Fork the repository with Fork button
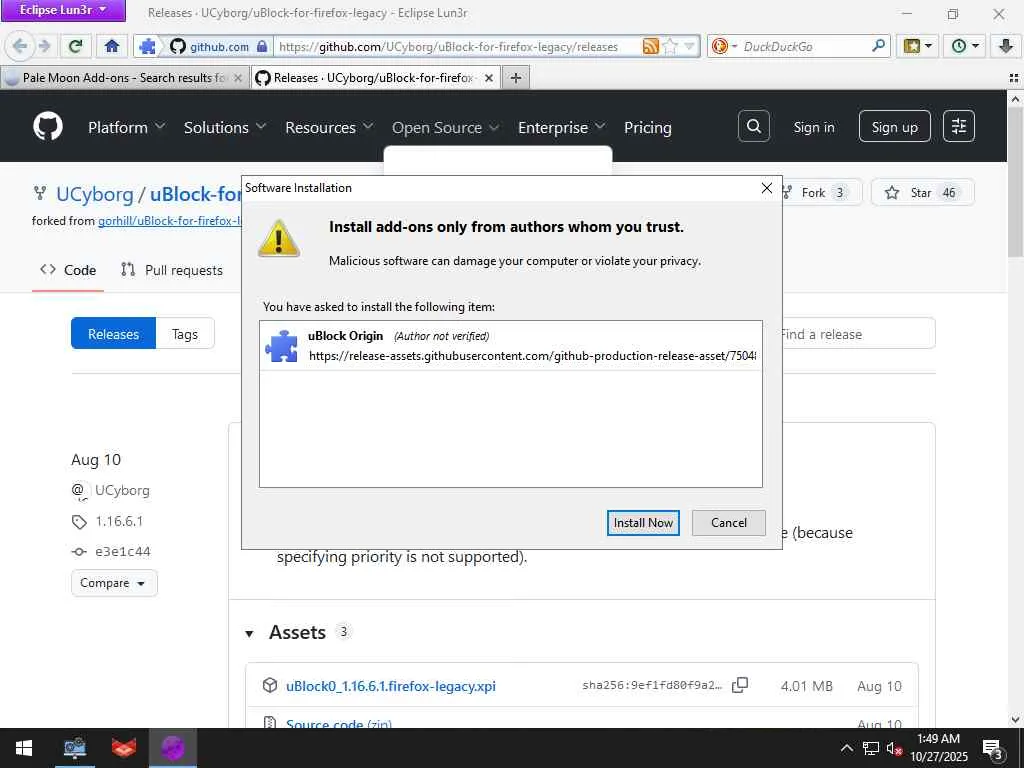 pyautogui.click(x=821, y=193)
